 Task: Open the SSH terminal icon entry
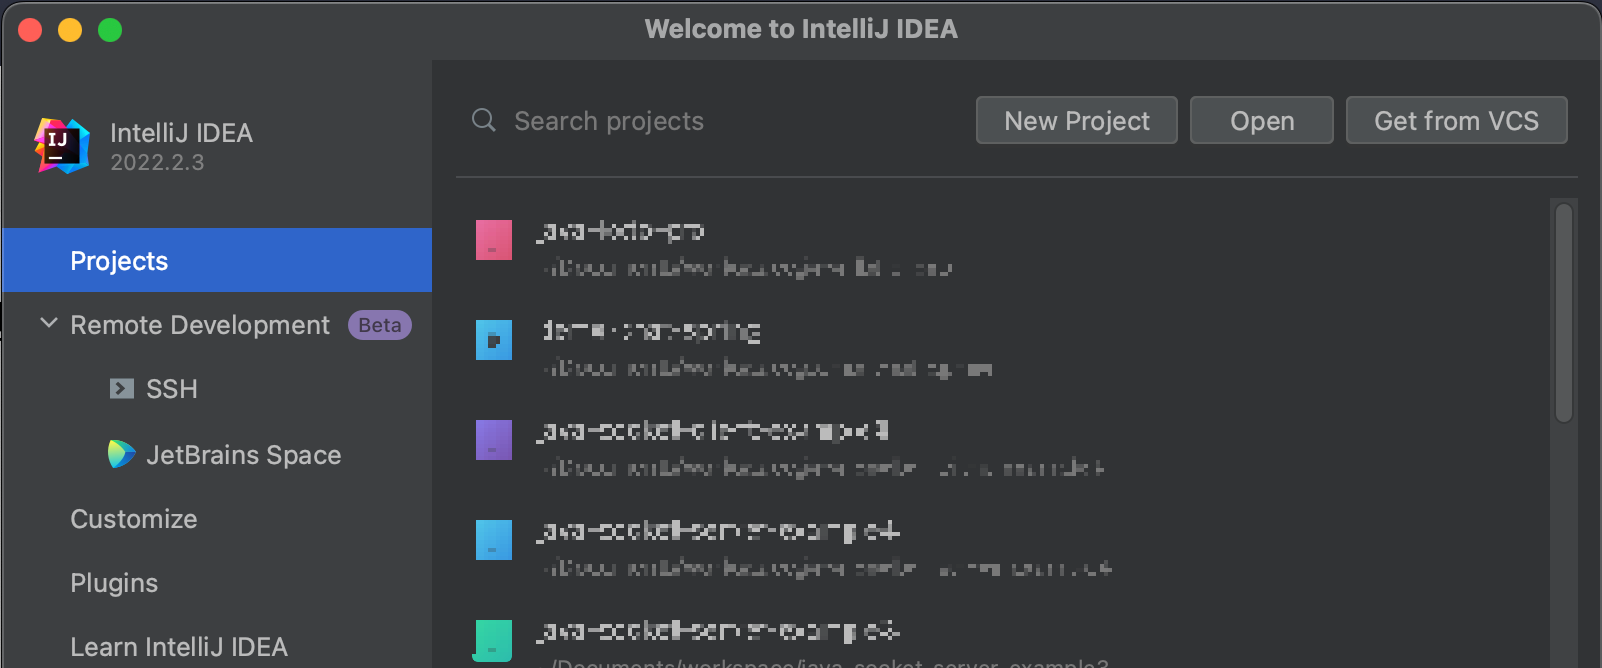[122, 389]
